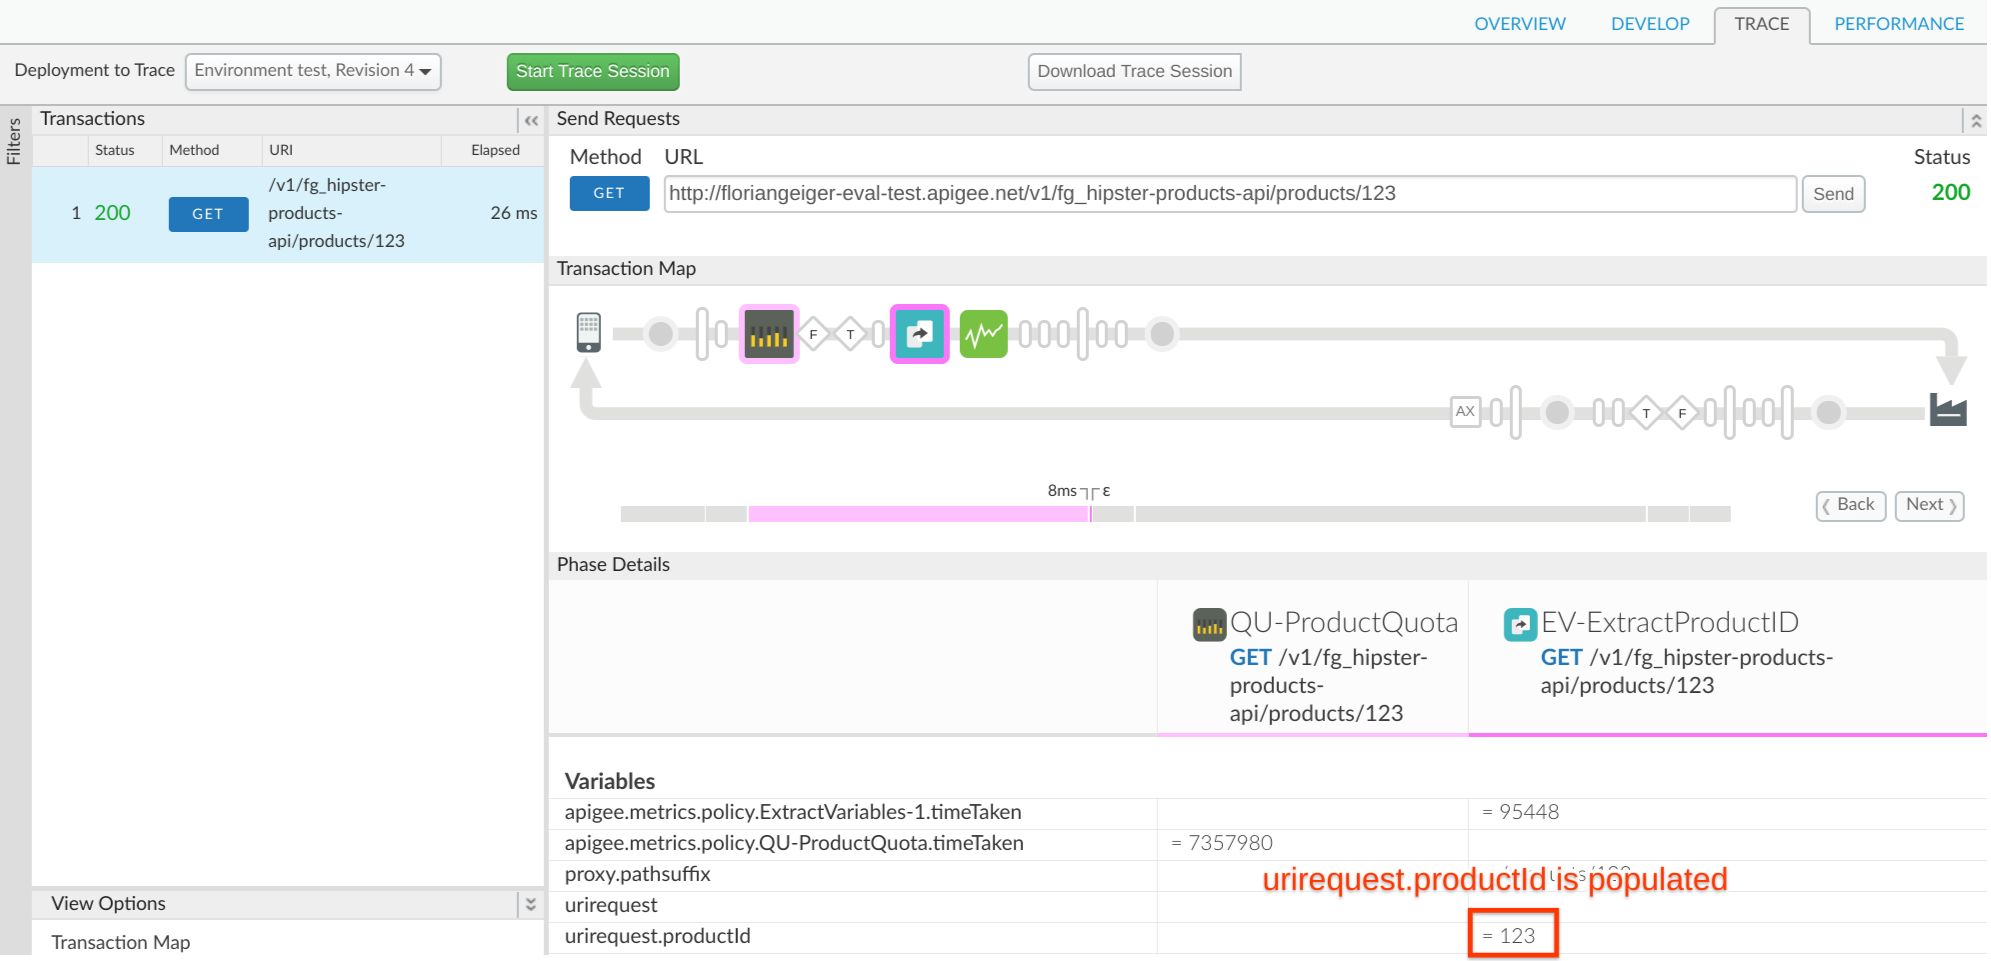Click the pink highlighted timeline segment
Image resolution: width=1991 pixels, height=961 pixels.
[918, 514]
